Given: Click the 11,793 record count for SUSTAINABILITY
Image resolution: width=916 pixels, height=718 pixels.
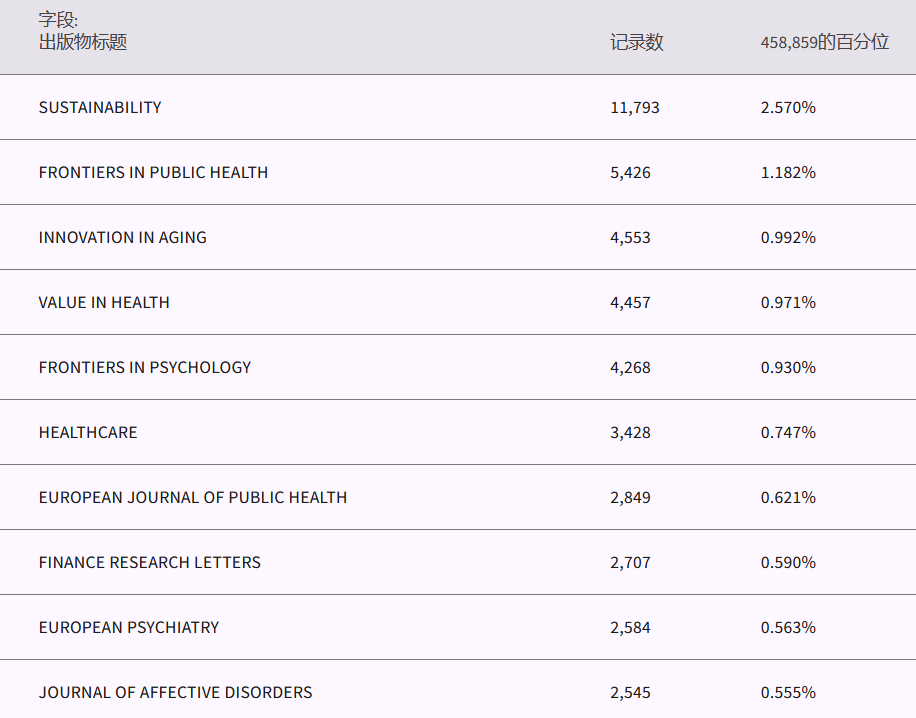Looking at the screenshot, I should pyautogui.click(x=635, y=107).
